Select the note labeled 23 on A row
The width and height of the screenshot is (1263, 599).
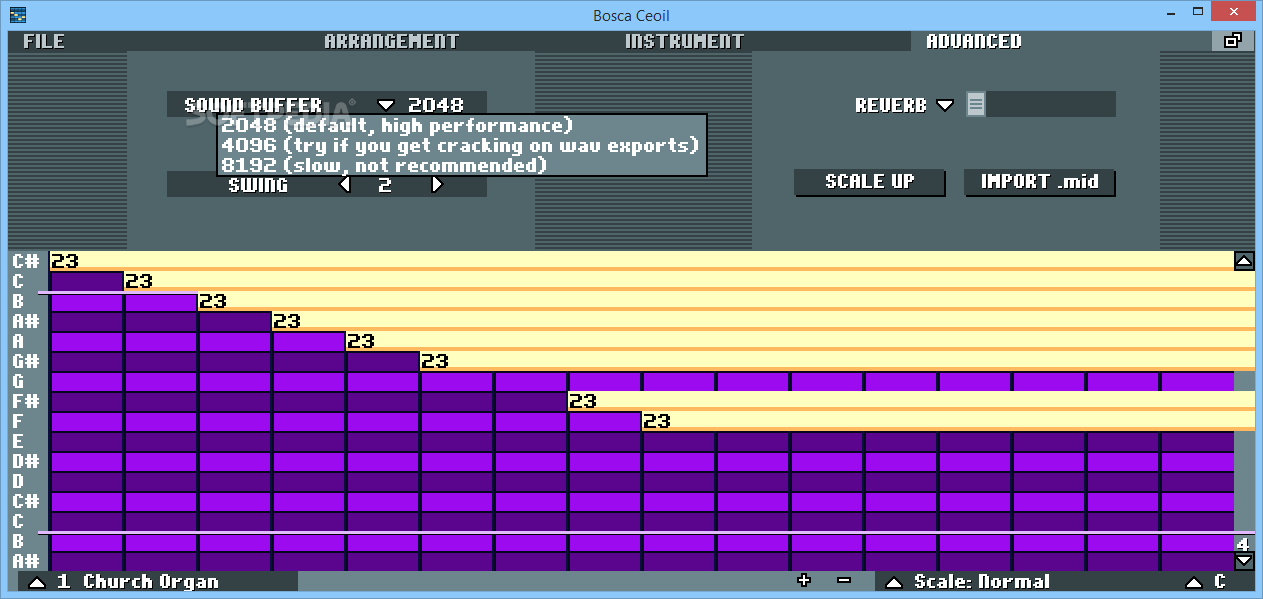click(x=800, y=341)
